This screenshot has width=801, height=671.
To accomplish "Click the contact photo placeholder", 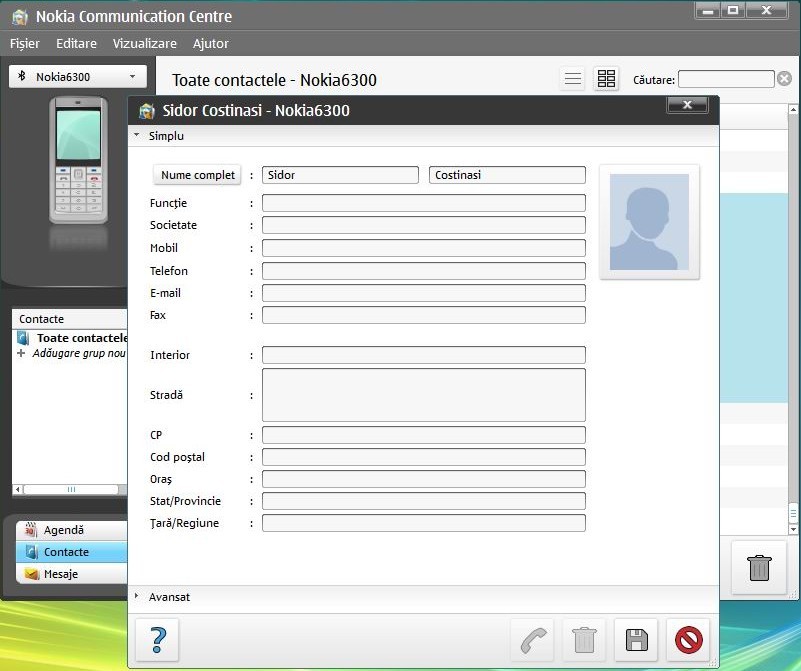I will pos(649,222).
